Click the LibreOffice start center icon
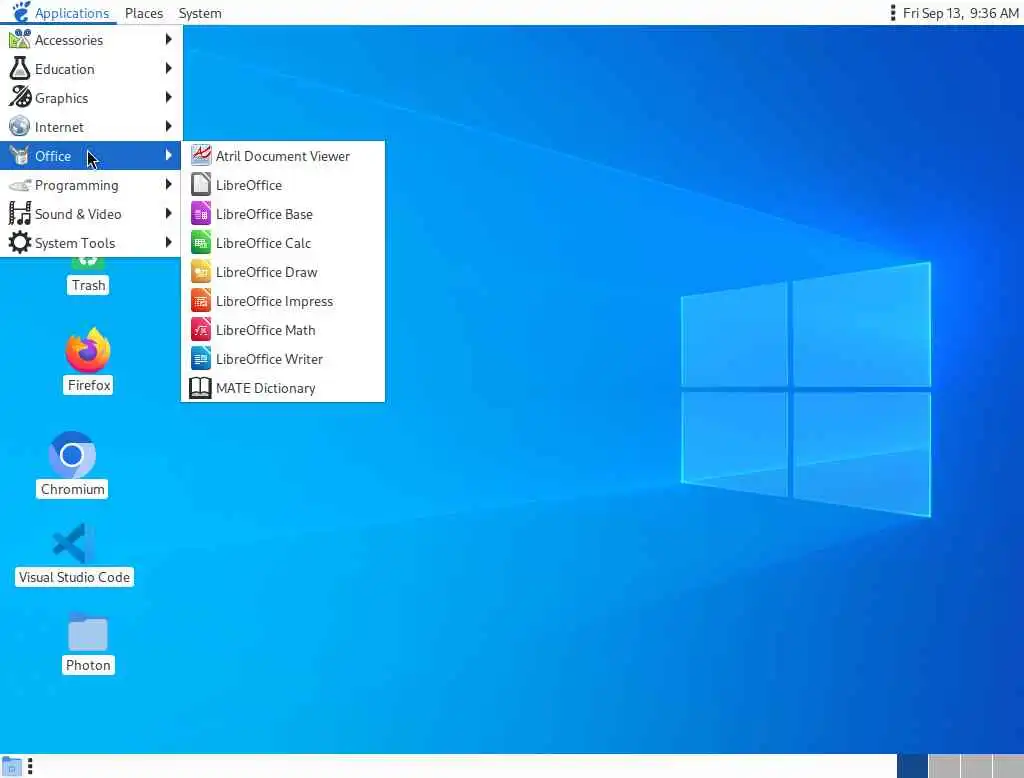This screenshot has height=778, width=1024. 200,185
